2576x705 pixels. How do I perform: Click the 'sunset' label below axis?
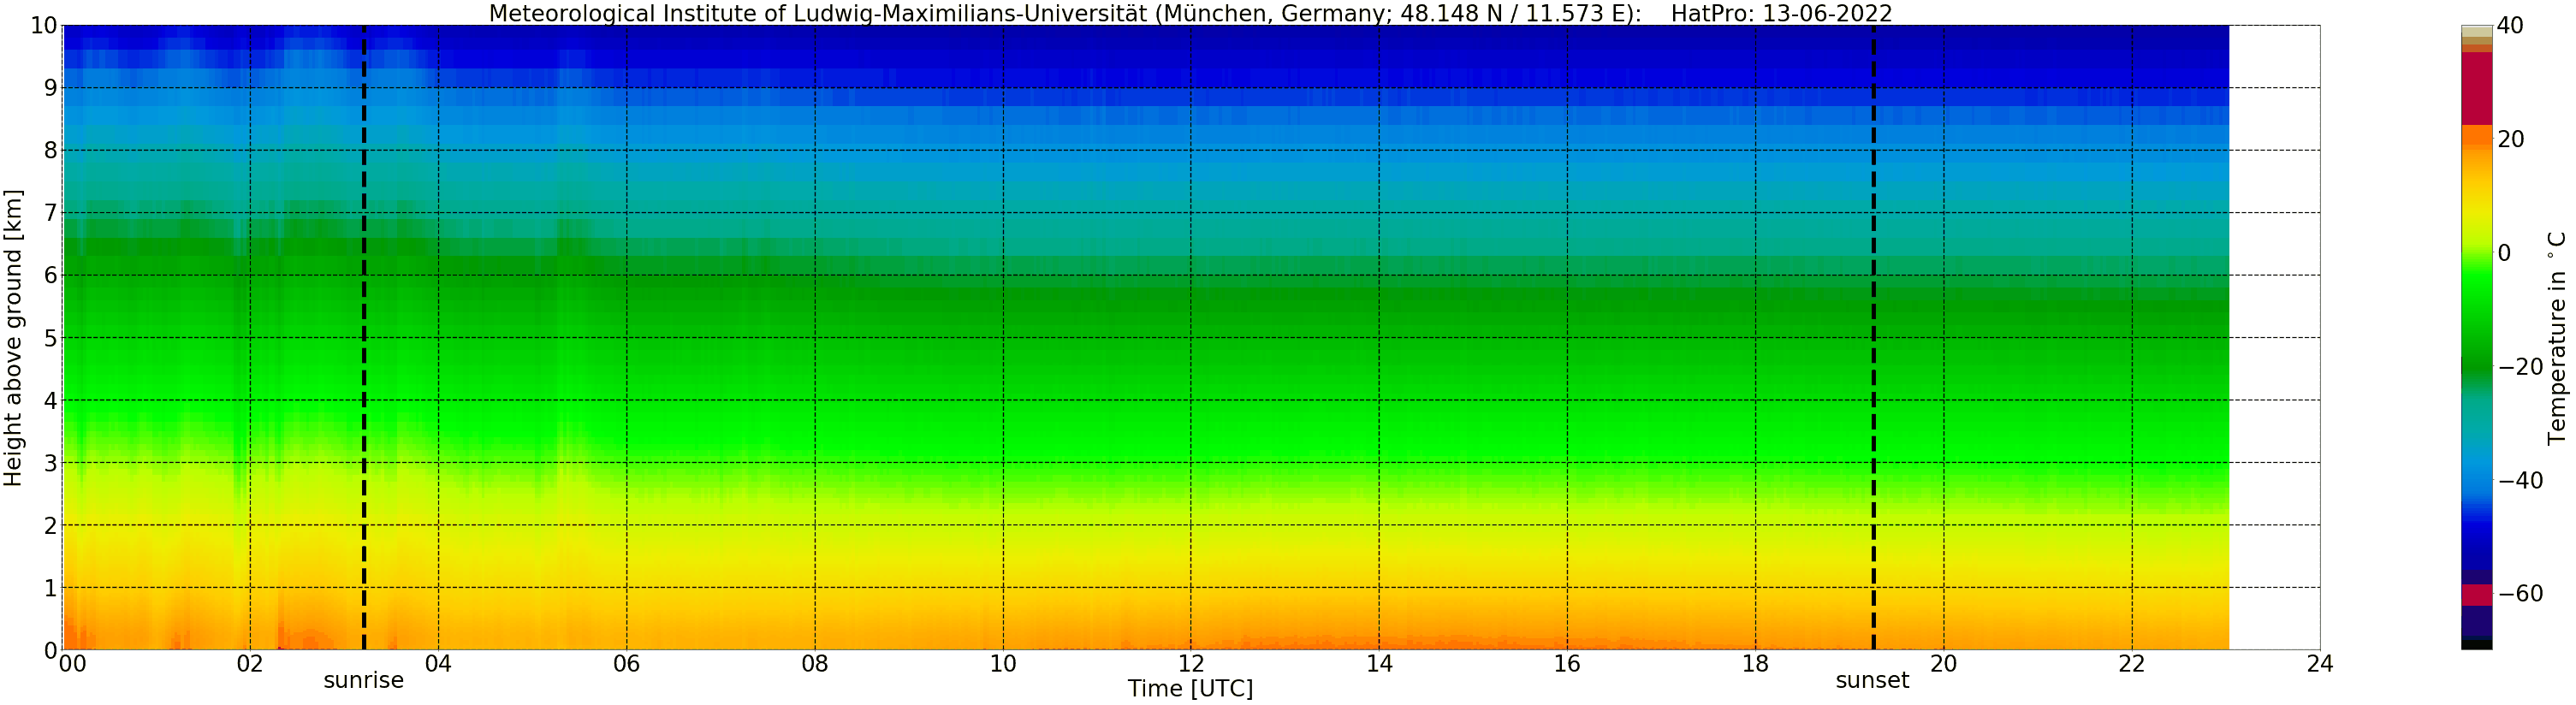1872,681
